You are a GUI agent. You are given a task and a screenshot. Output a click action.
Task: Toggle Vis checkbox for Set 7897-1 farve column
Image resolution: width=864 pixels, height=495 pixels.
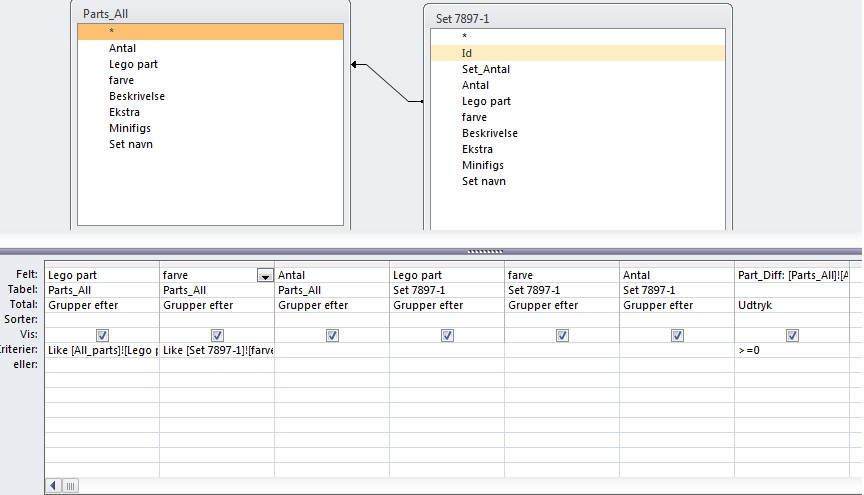562,336
